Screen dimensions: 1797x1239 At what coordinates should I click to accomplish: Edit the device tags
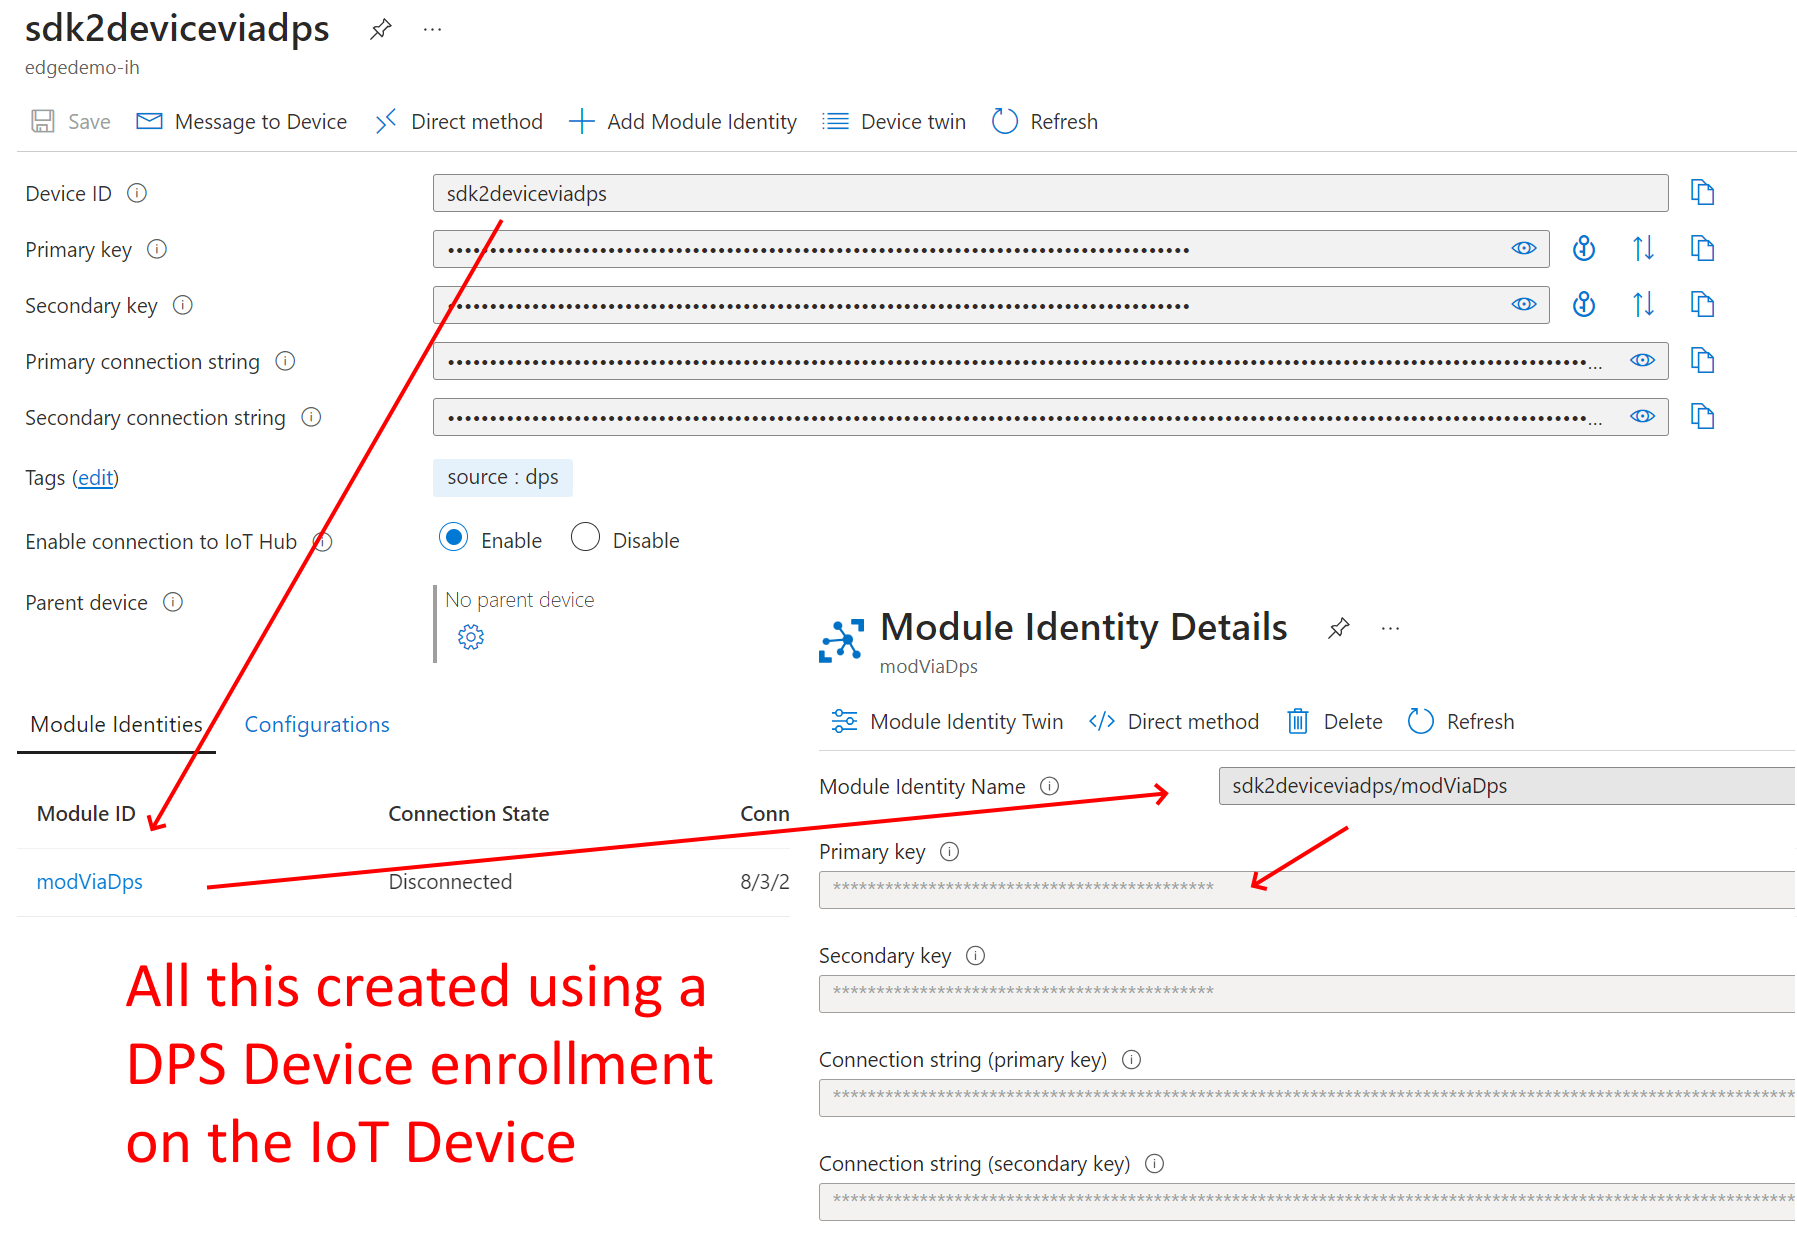(95, 478)
